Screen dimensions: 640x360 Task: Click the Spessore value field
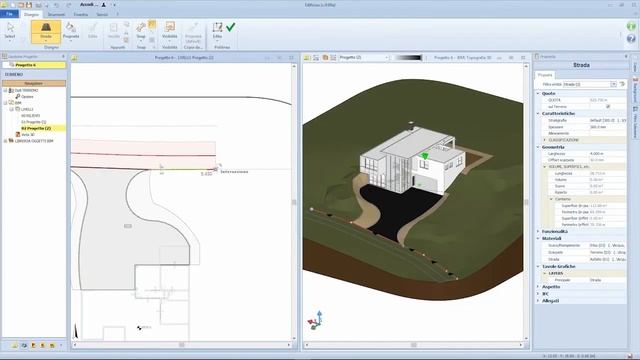tap(607, 127)
